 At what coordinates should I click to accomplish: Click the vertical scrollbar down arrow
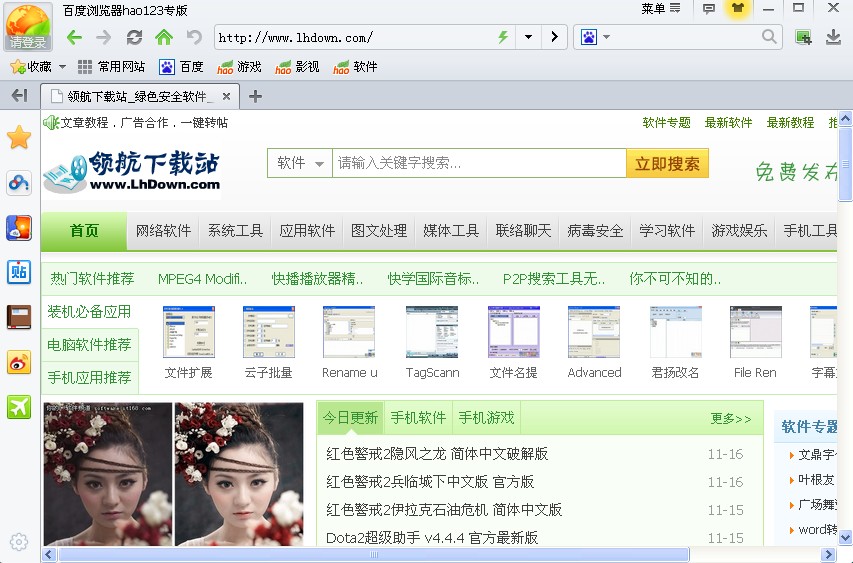[845, 537]
